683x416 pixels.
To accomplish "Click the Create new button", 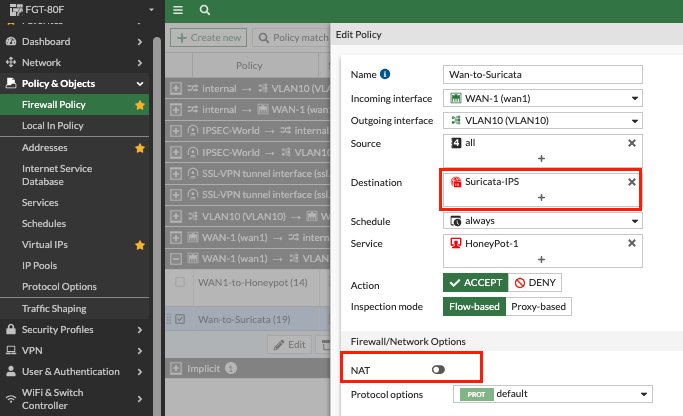I will [208, 38].
